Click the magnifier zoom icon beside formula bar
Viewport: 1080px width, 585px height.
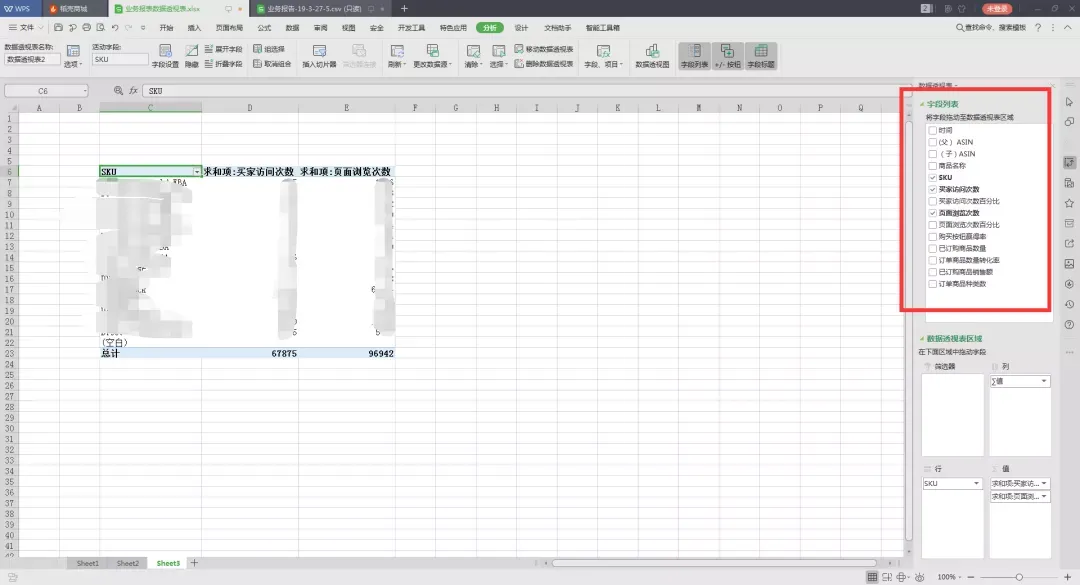(118, 91)
